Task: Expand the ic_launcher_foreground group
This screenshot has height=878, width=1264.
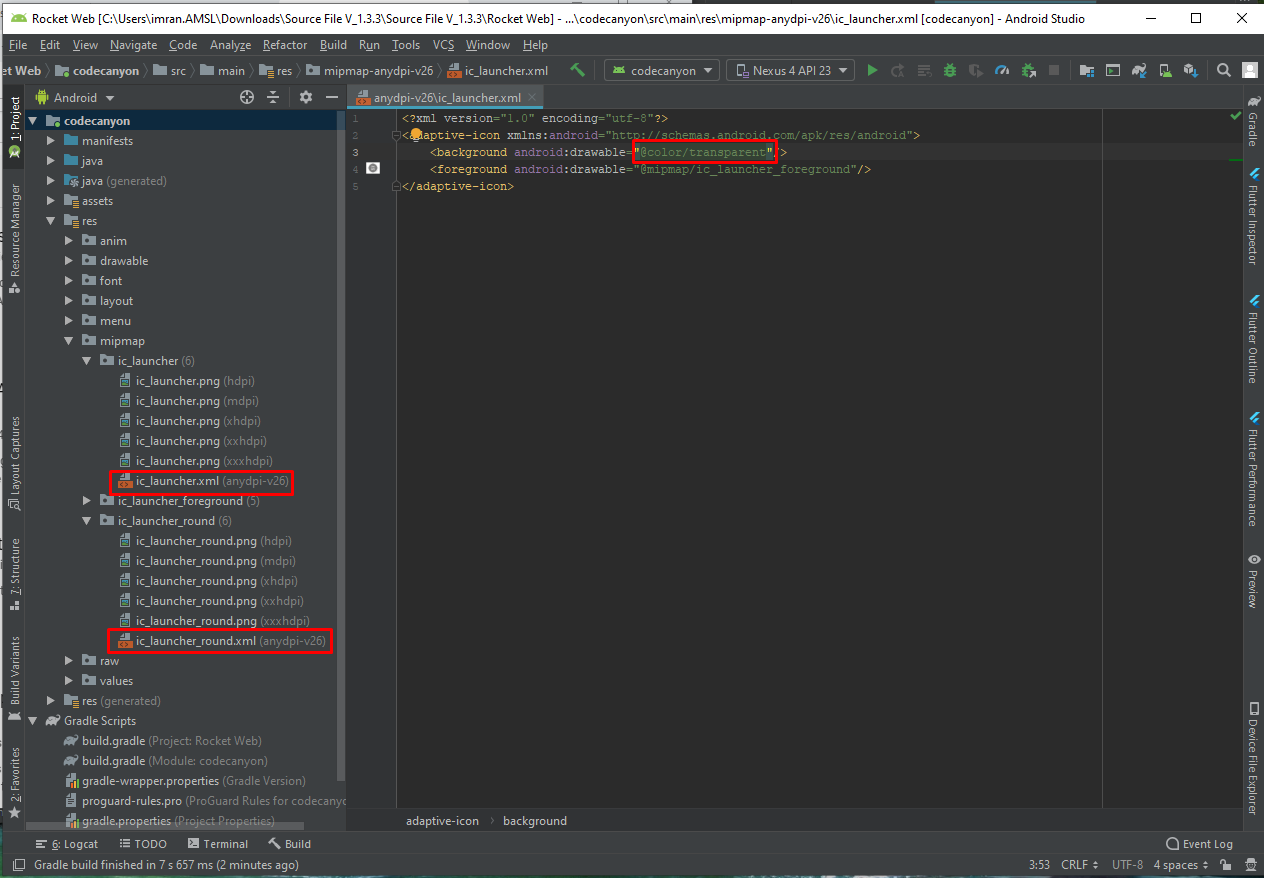Action: [x=87, y=501]
